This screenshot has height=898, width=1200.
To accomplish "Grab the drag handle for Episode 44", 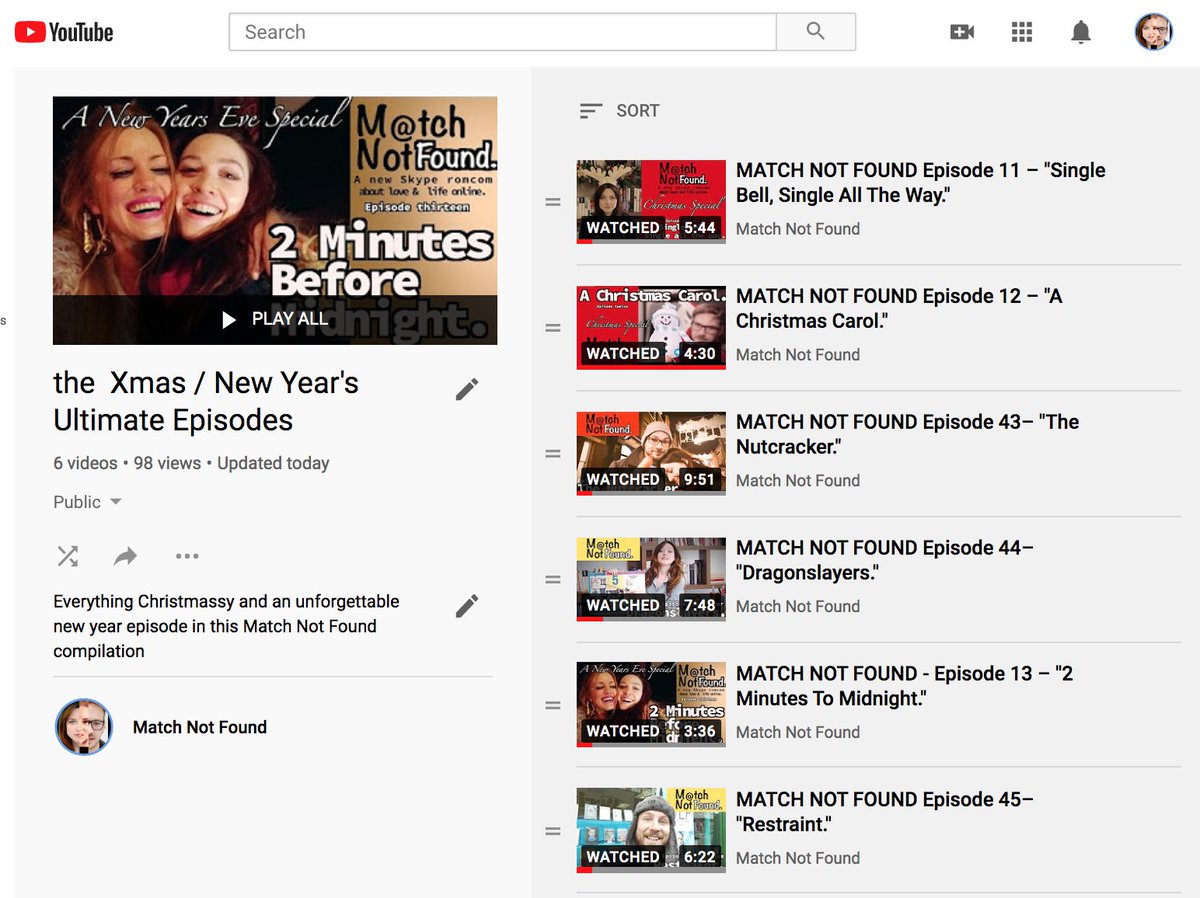I will [553, 580].
